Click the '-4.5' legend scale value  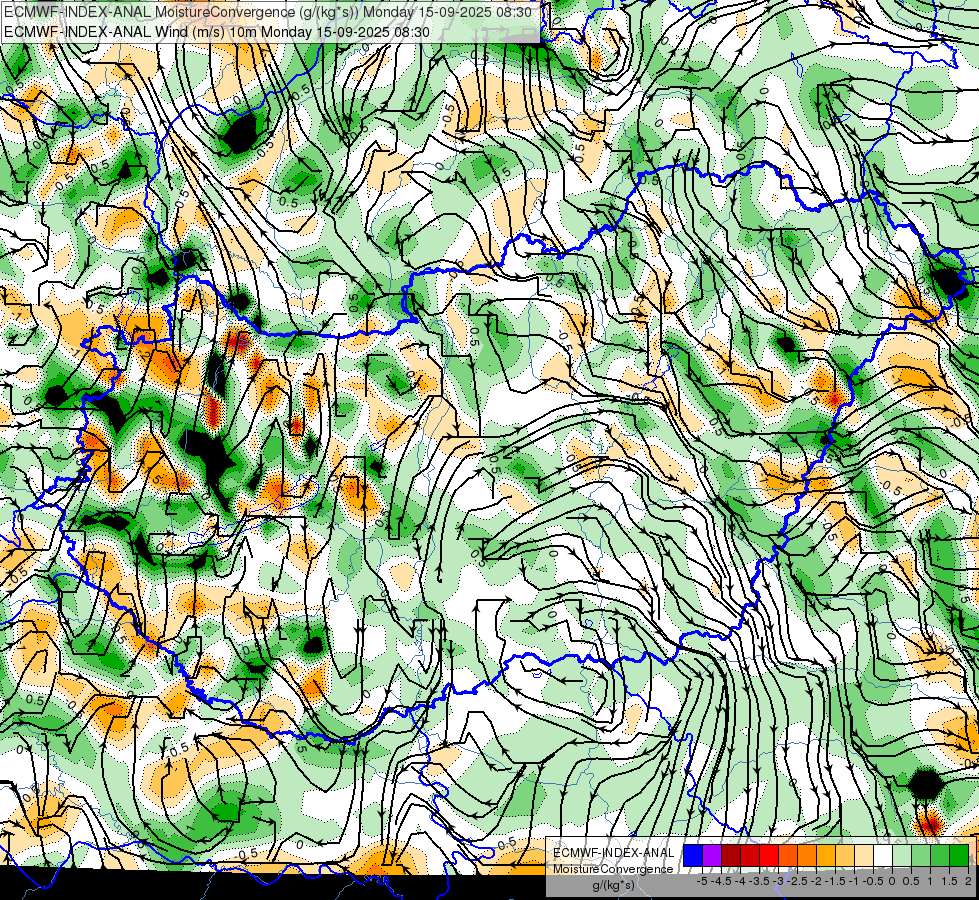(x=721, y=881)
